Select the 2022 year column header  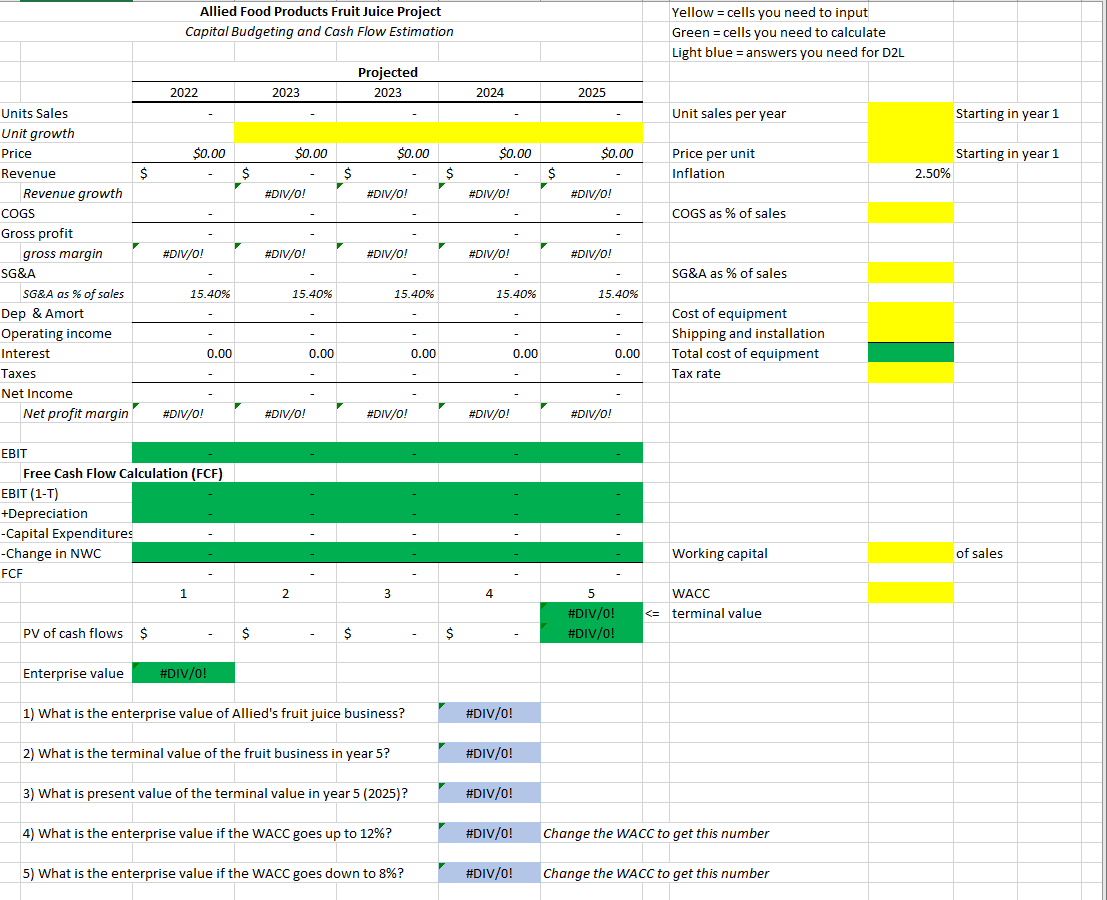tap(184, 92)
